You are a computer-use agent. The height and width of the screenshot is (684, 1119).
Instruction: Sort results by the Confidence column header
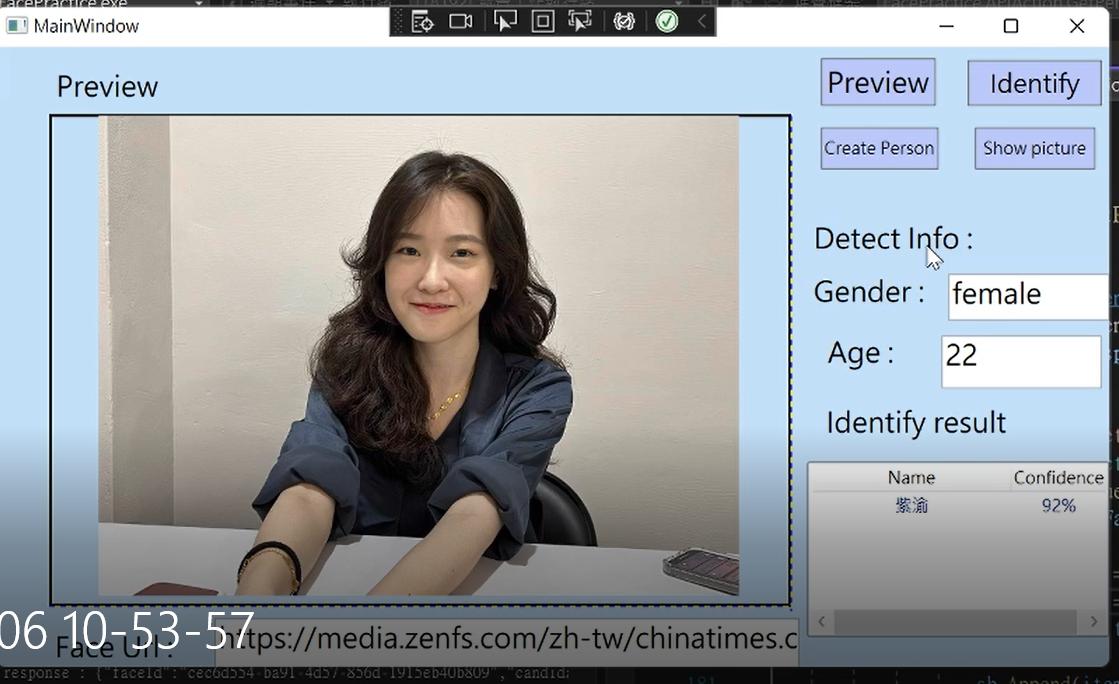tap(1058, 477)
